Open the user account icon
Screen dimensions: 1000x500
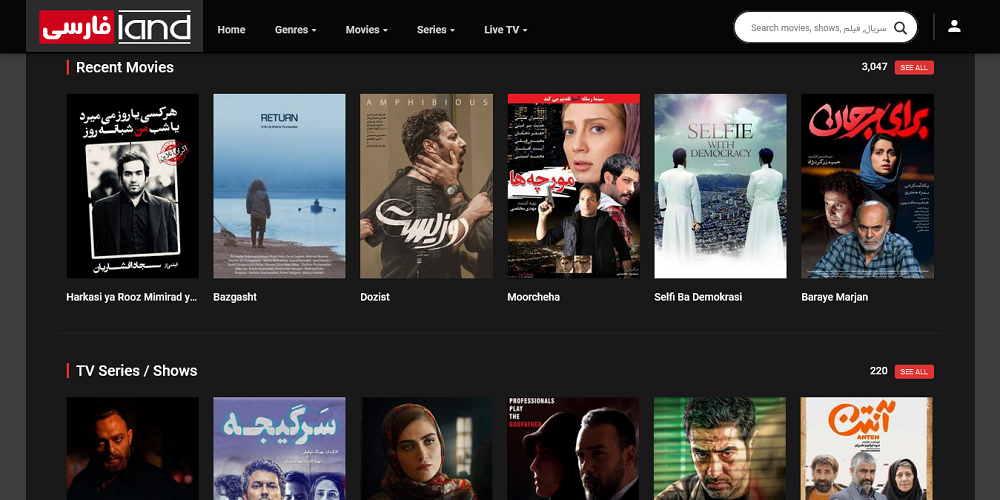point(954,26)
